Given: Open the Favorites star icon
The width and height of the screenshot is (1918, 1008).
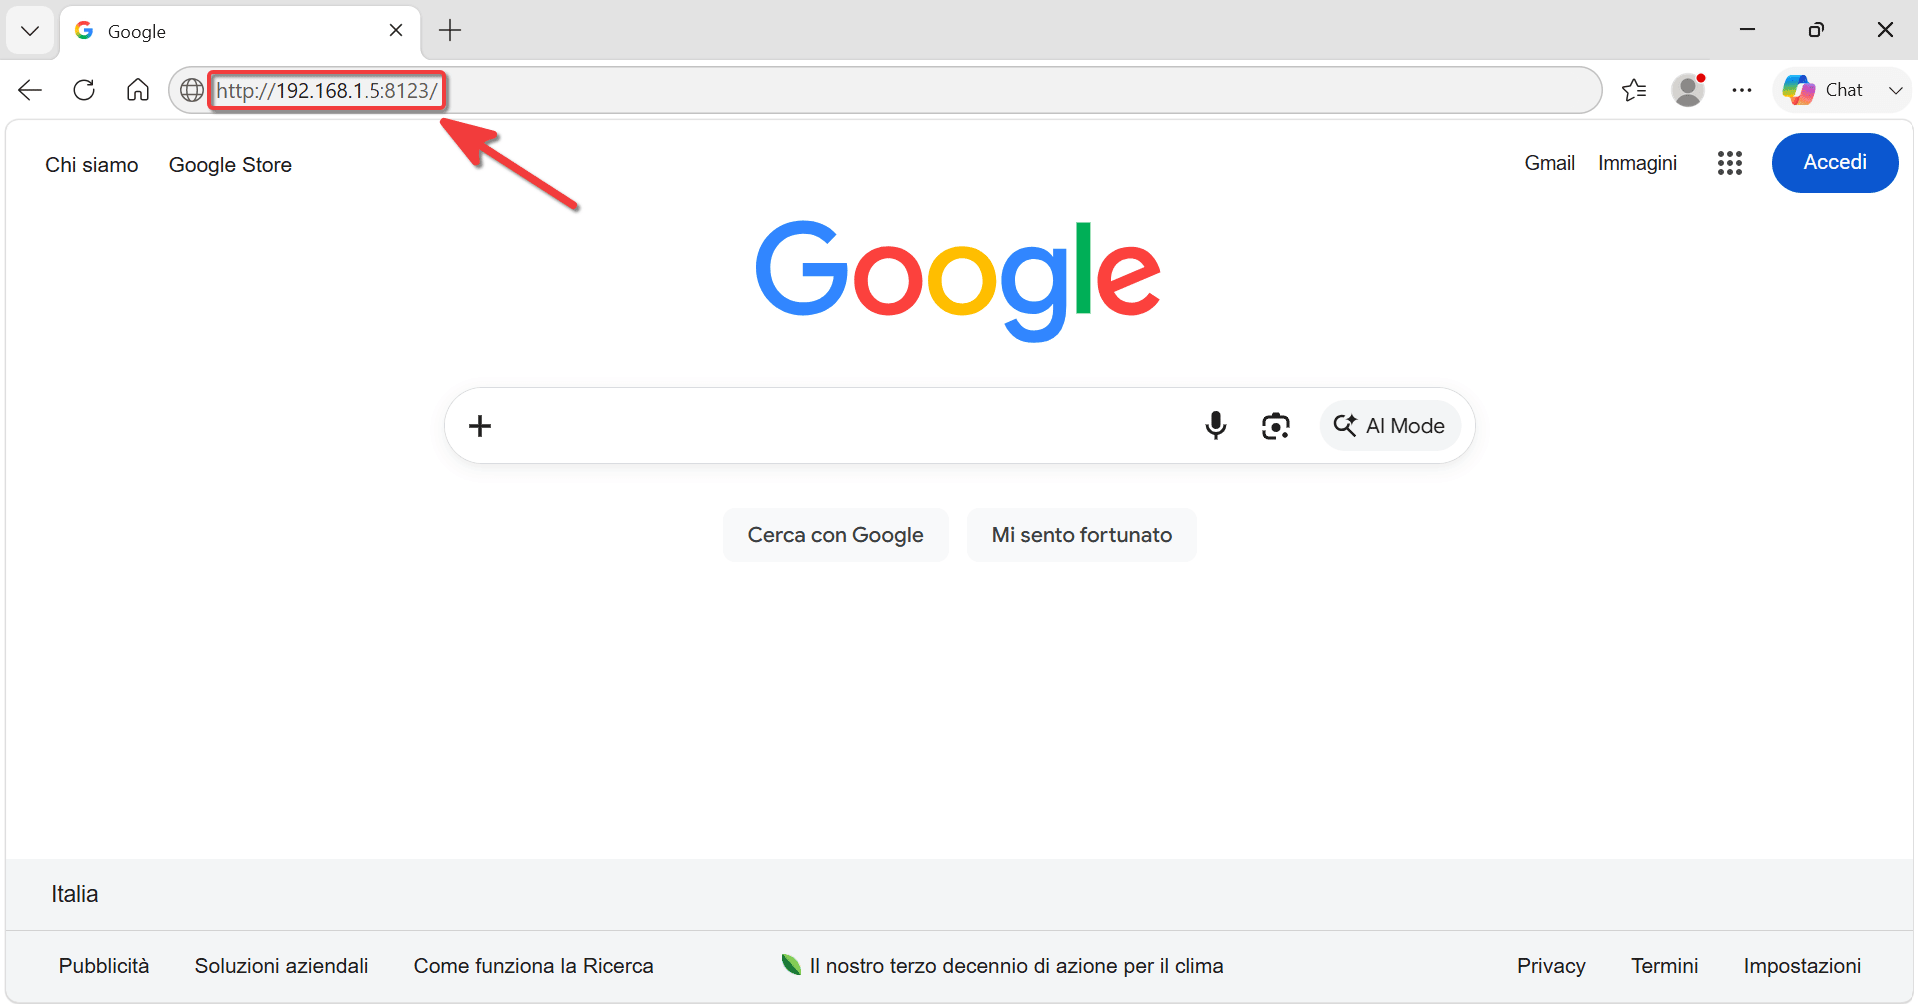Looking at the screenshot, I should click(1634, 90).
